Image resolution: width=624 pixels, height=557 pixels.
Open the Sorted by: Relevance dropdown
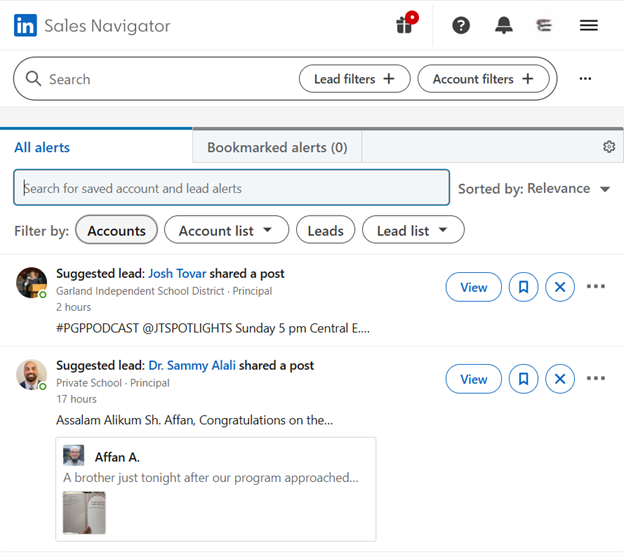coord(534,189)
